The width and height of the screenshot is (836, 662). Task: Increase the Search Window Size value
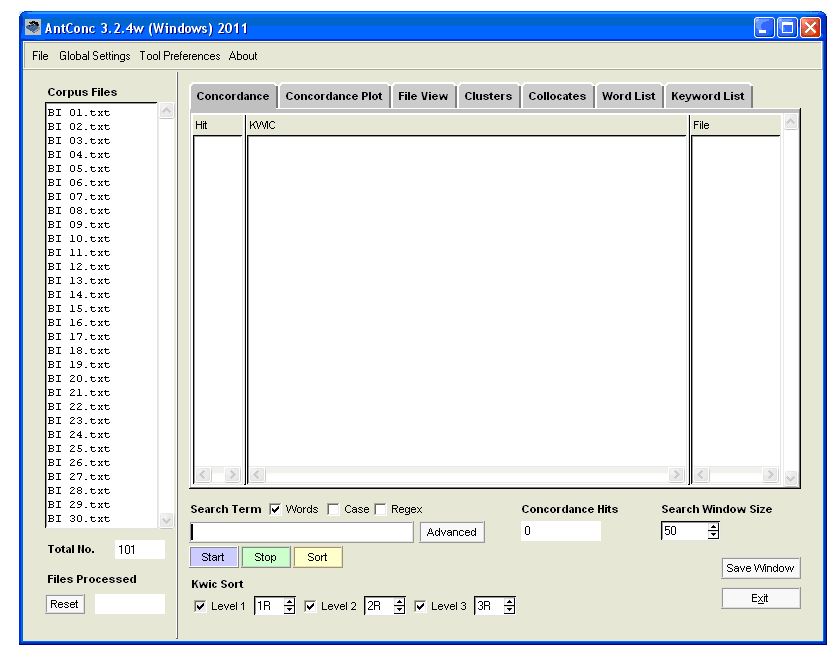[713, 527]
